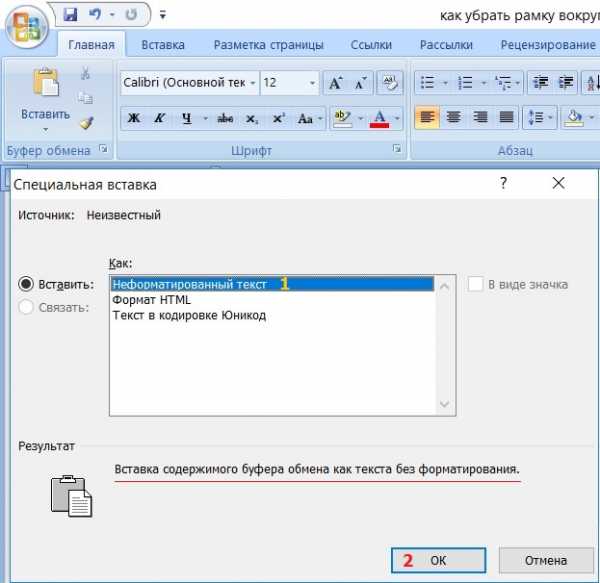600x583 pixels.
Task: Open highlight color dropdown arrow
Action: click(x=360, y=118)
